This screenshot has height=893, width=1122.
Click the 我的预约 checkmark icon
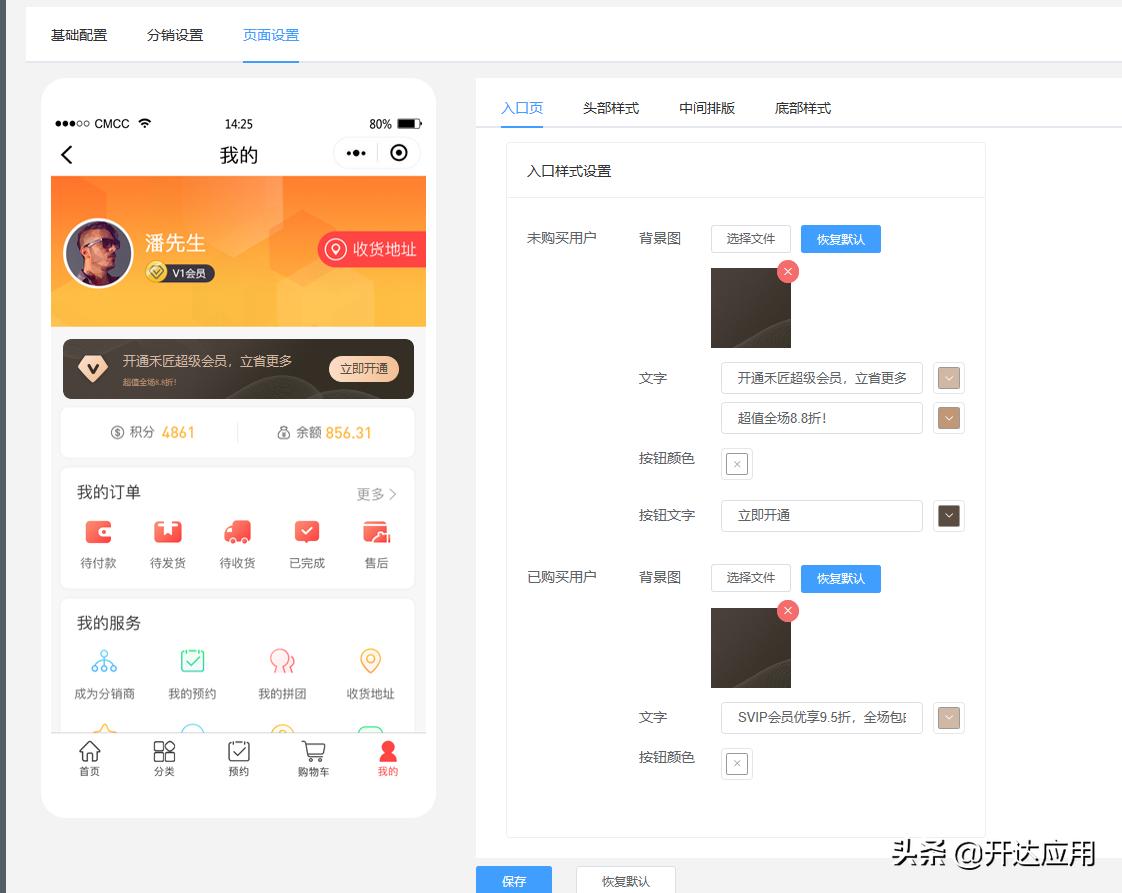pos(193,661)
